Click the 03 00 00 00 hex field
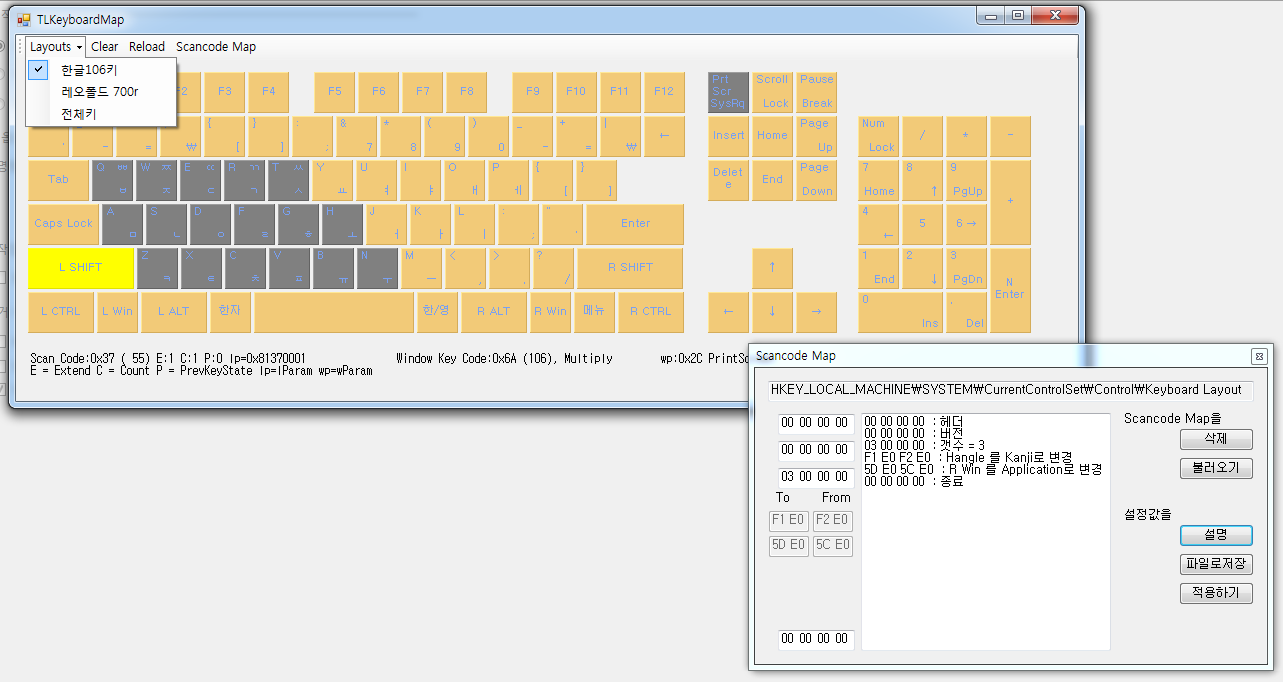This screenshot has width=1283, height=682. pyautogui.click(x=816, y=477)
